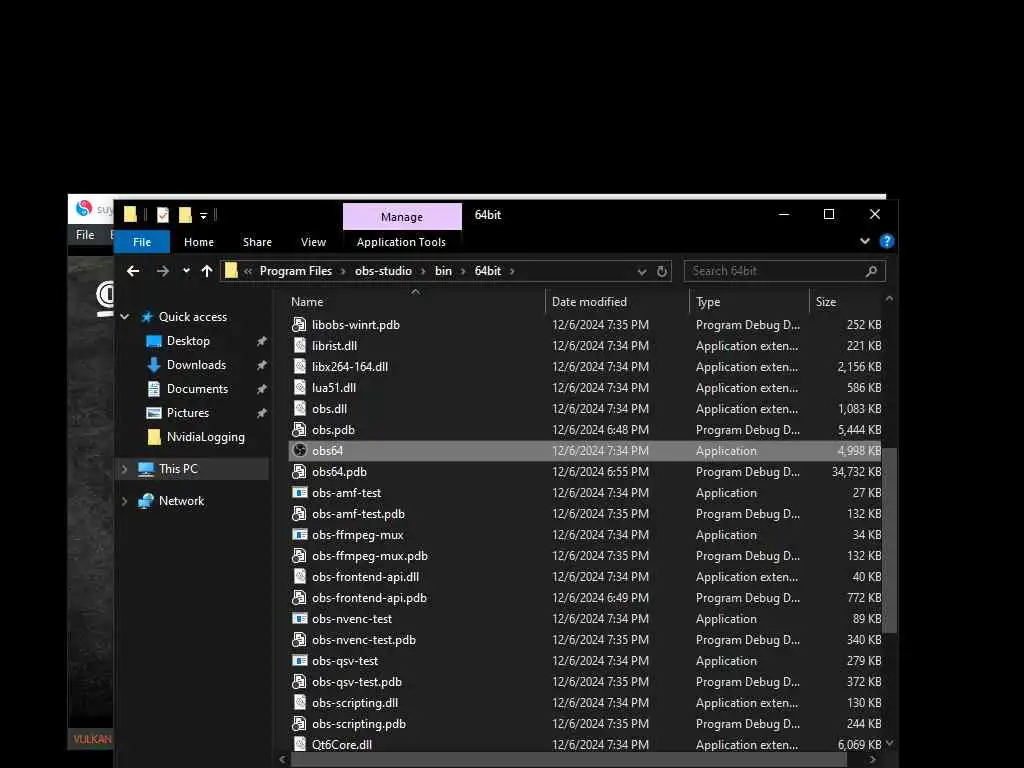This screenshot has height=768, width=1024.
Task: Click the search magnifier icon
Action: (x=871, y=271)
